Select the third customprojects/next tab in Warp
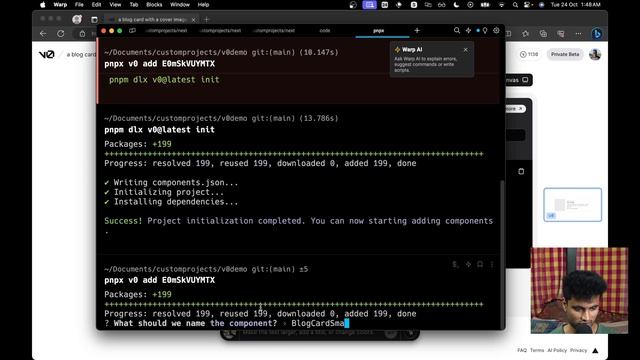640x360 pixels. [274, 31]
